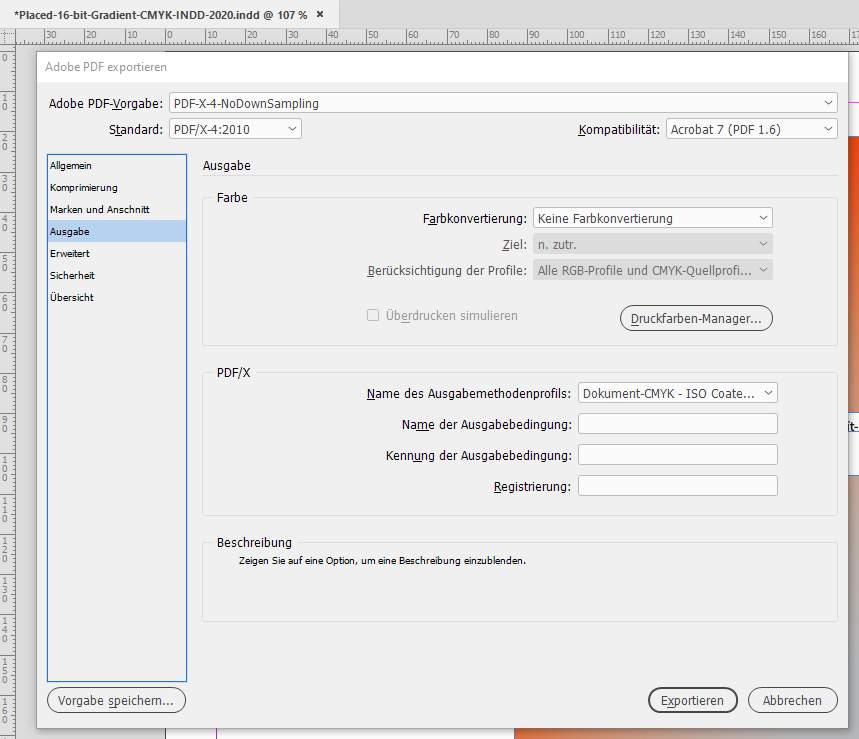Viewport: 859px width, 739px height.
Task: Click the Exportieren button
Action: 692,700
